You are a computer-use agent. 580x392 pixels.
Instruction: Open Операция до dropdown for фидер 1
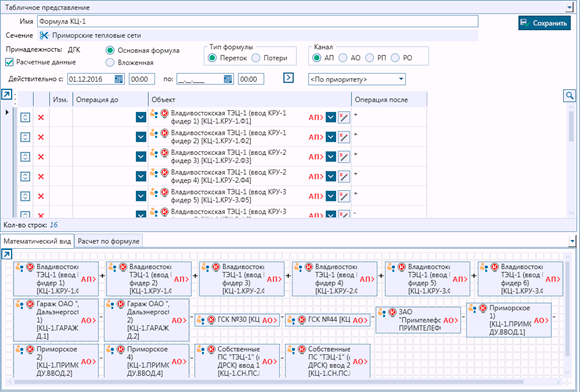coord(141,117)
